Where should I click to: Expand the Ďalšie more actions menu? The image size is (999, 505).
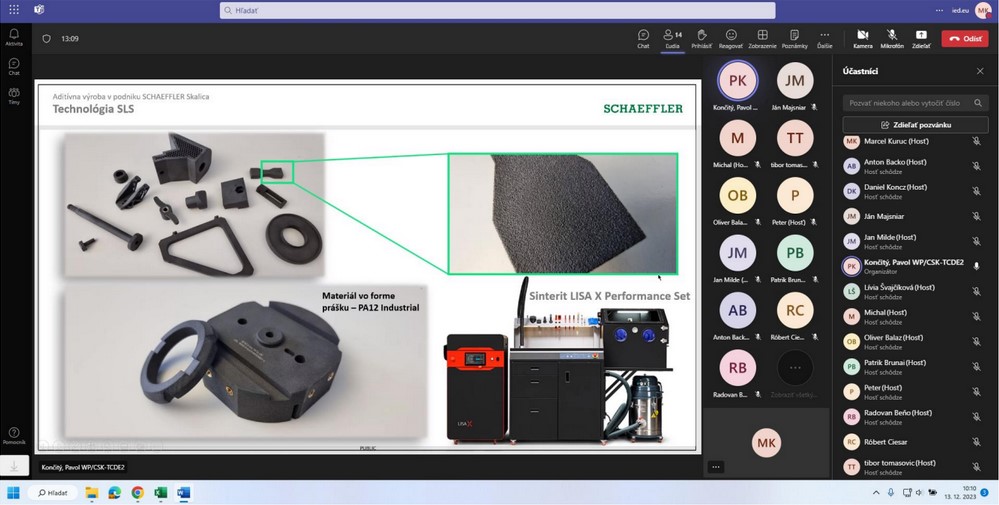point(824,38)
